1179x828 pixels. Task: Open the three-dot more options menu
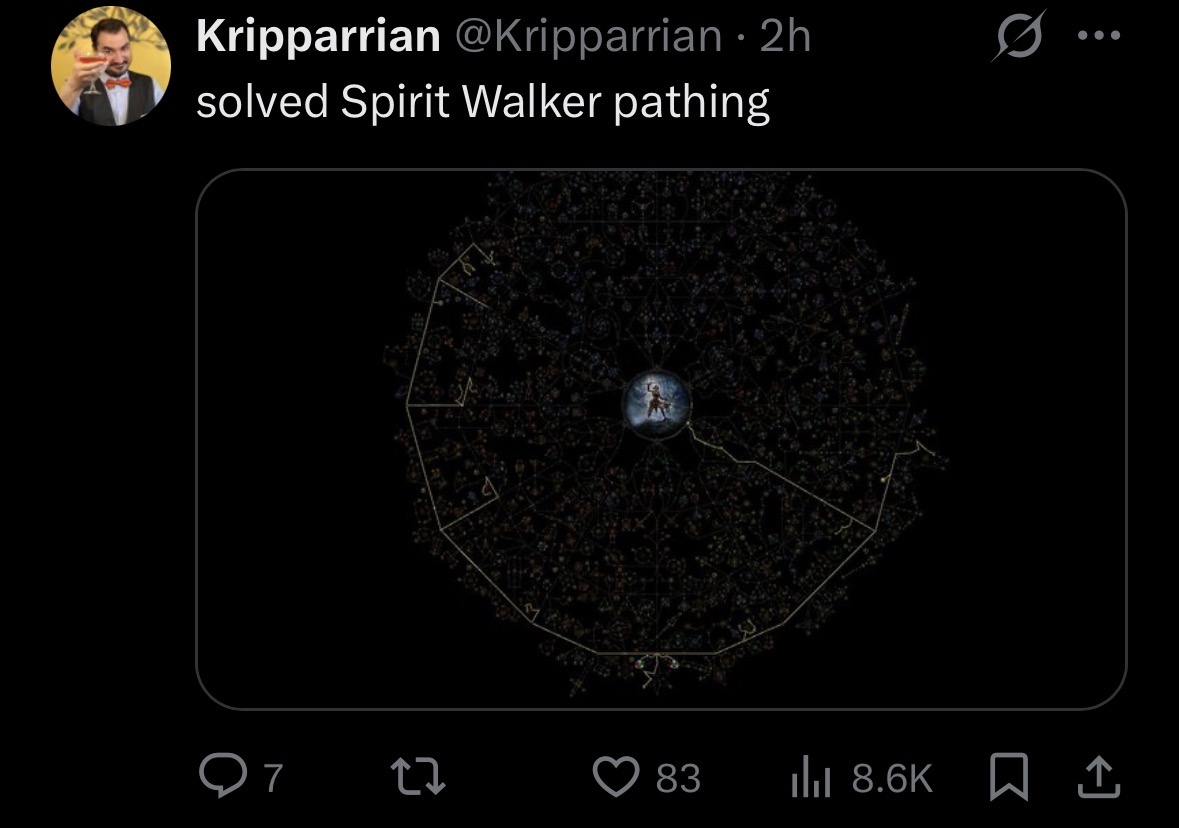1099,35
